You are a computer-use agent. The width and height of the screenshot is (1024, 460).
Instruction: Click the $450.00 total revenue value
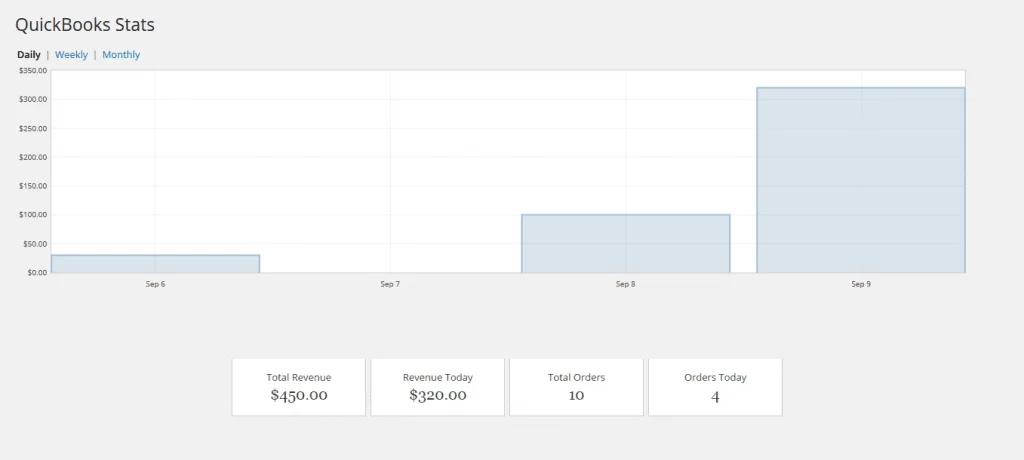(x=299, y=395)
